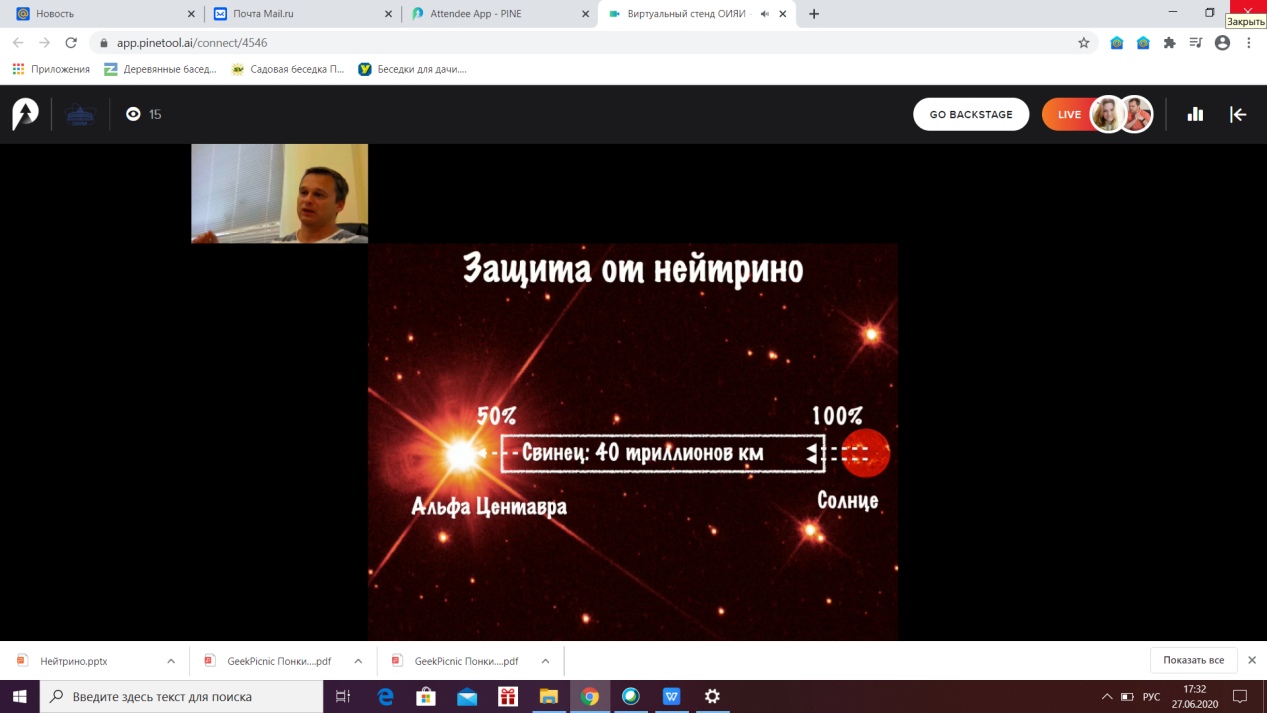Toggle РУС input language in tray
The width and height of the screenshot is (1267, 713).
(x=1151, y=696)
